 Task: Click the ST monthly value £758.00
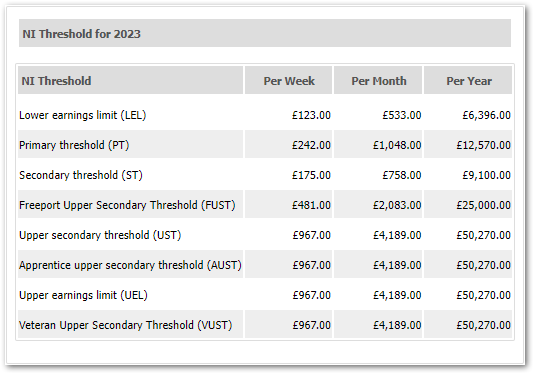coord(402,175)
